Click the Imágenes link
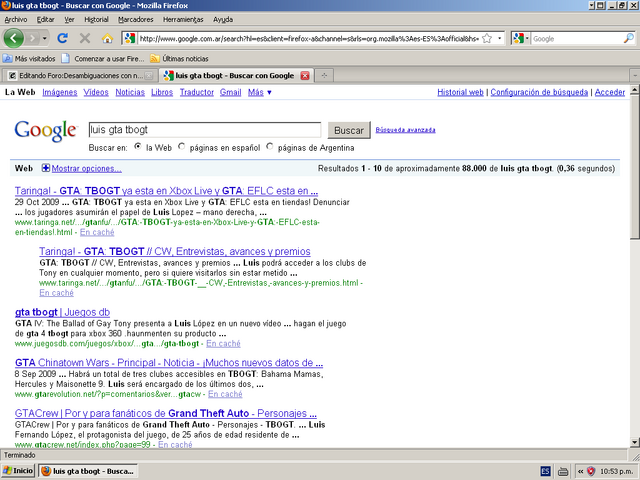The height and width of the screenshot is (480, 640). click(60, 92)
